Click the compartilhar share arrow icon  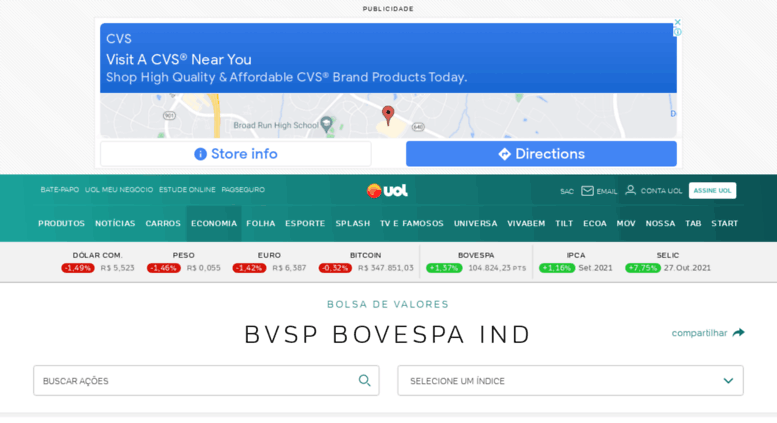(x=738, y=332)
